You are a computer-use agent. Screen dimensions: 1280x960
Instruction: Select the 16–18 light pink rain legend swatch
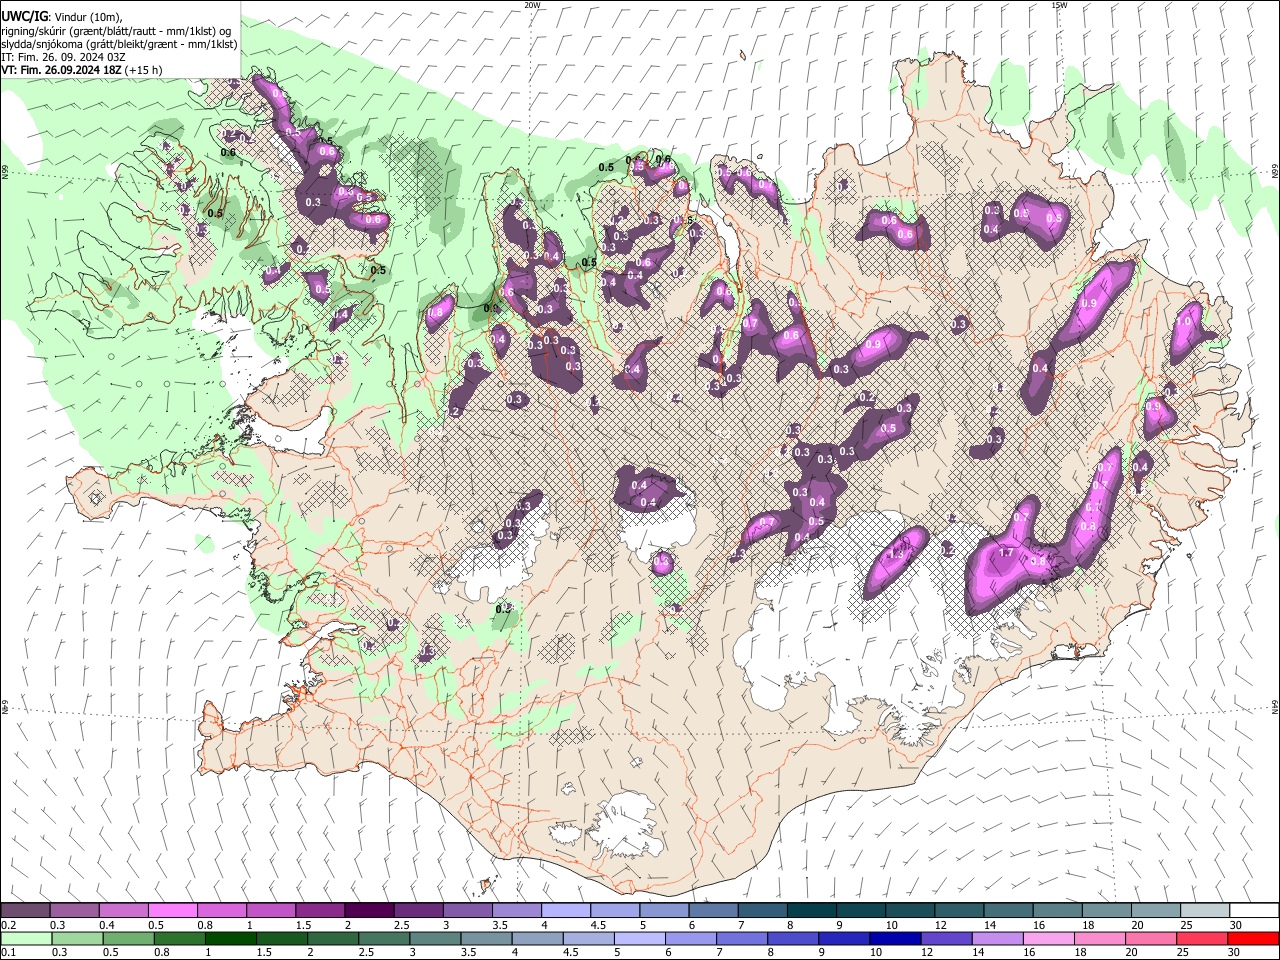1048,938
